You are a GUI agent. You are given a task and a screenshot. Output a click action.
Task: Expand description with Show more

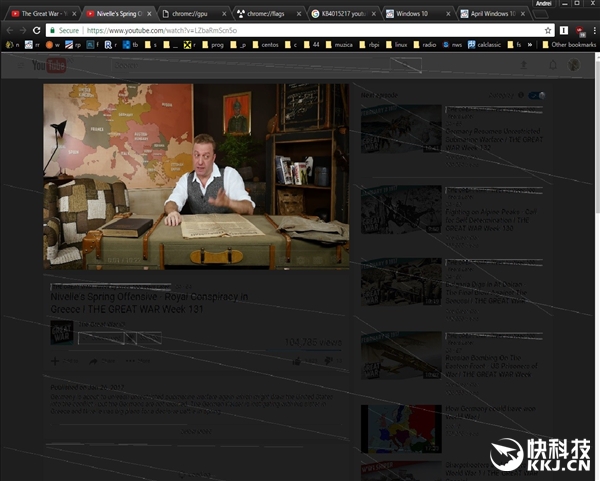pyautogui.click(x=196, y=431)
